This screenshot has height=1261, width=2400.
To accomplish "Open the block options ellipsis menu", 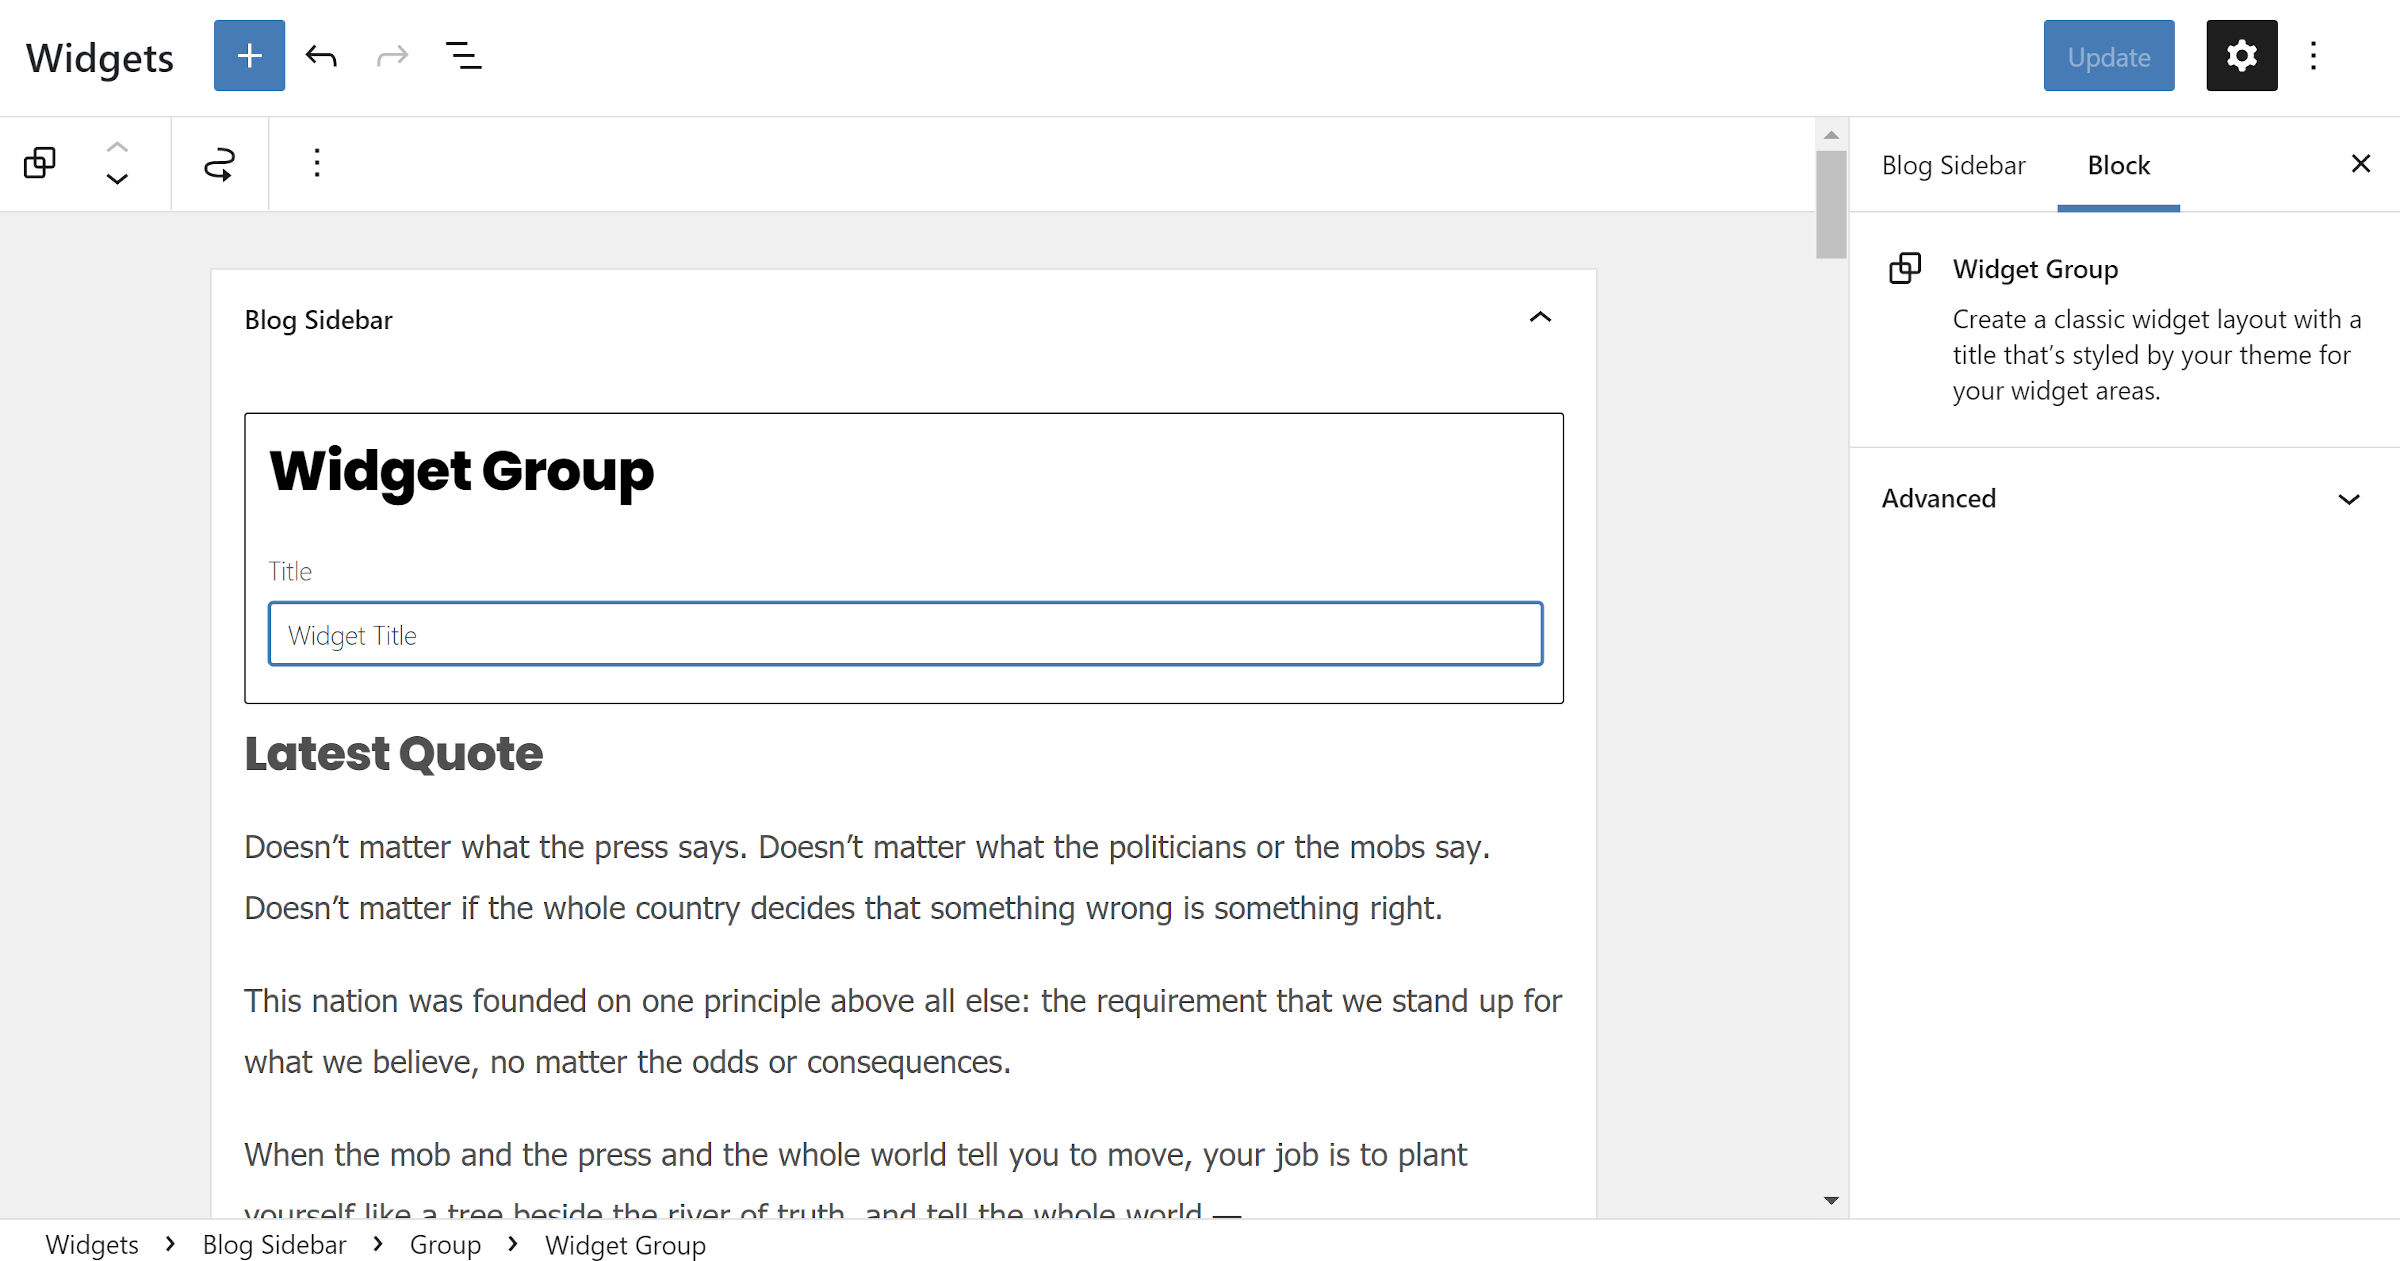I will click(316, 162).
